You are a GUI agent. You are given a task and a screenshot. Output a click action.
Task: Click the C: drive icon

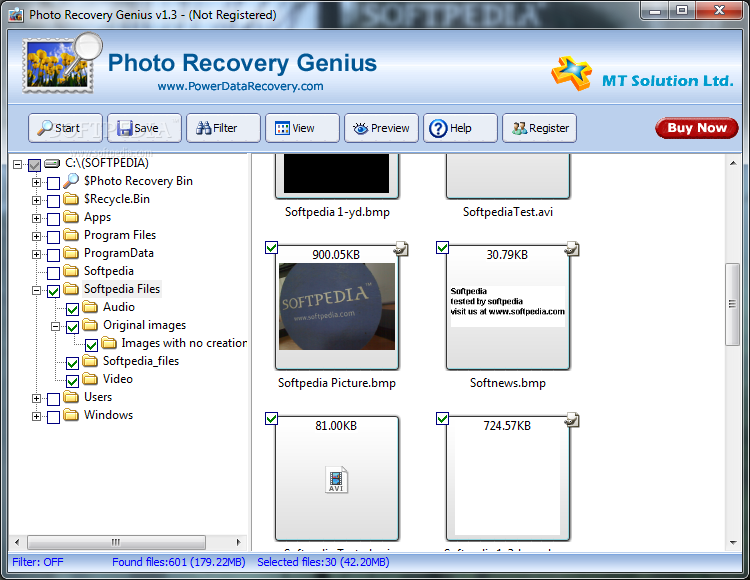pyautogui.click(x=52, y=164)
